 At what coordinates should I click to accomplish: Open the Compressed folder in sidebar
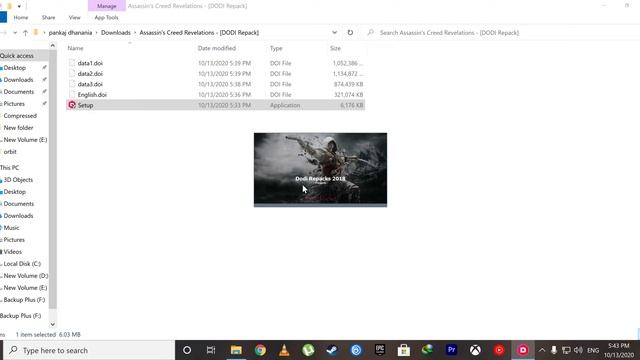click(x=20, y=116)
